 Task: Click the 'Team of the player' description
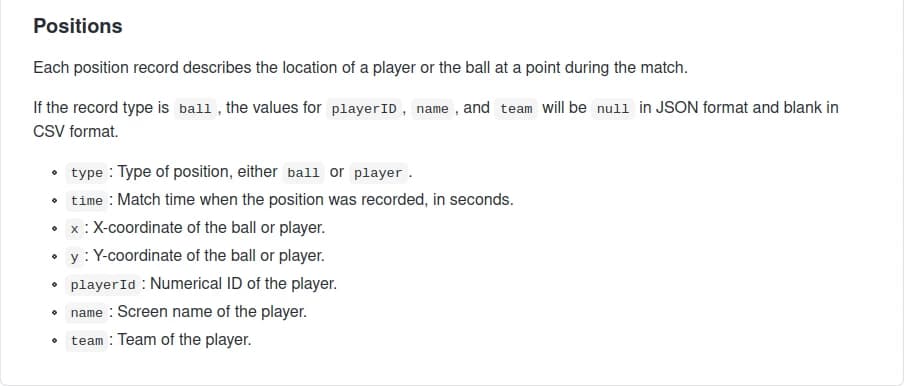pos(185,340)
